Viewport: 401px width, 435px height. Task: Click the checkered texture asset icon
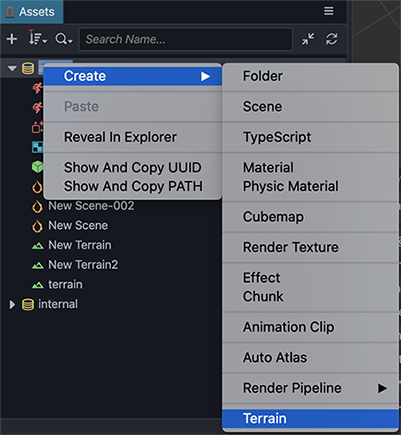pyautogui.click(x=37, y=147)
